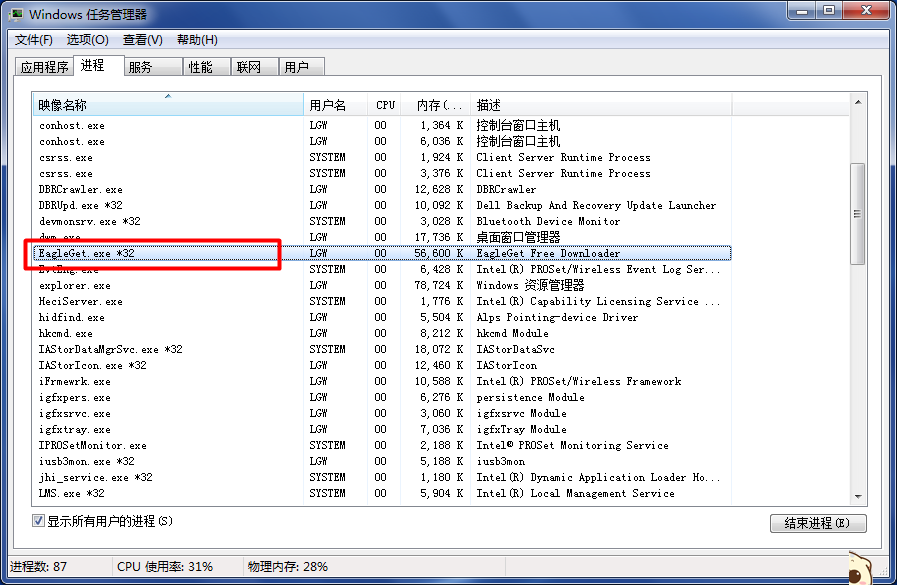Click the Intel(R) Local Management Service description
The height and width of the screenshot is (585, 897).
coord(575,494)
